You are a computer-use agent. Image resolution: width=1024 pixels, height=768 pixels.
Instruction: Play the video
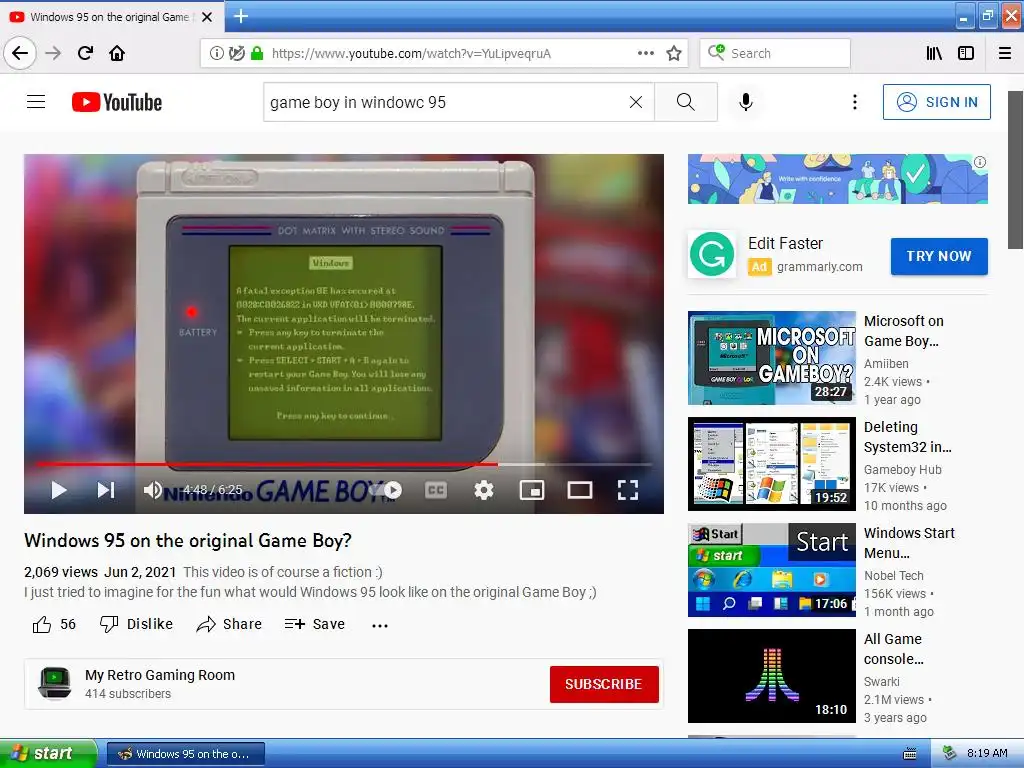coord(59,490)
